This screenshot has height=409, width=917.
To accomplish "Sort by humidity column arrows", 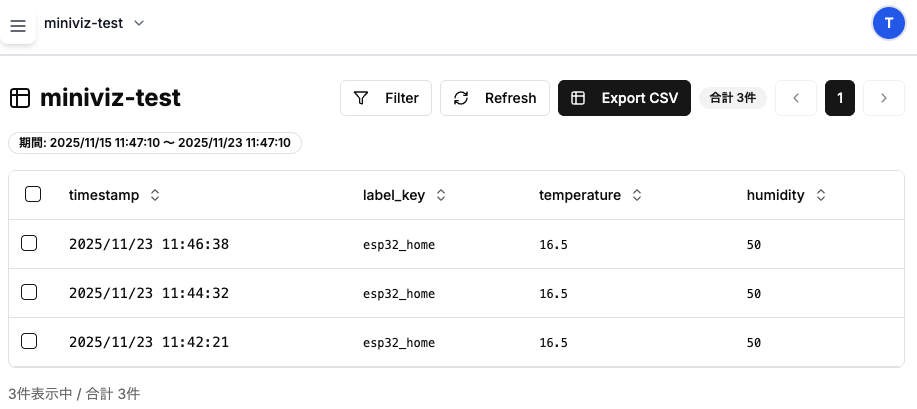I will pos(821,196).
